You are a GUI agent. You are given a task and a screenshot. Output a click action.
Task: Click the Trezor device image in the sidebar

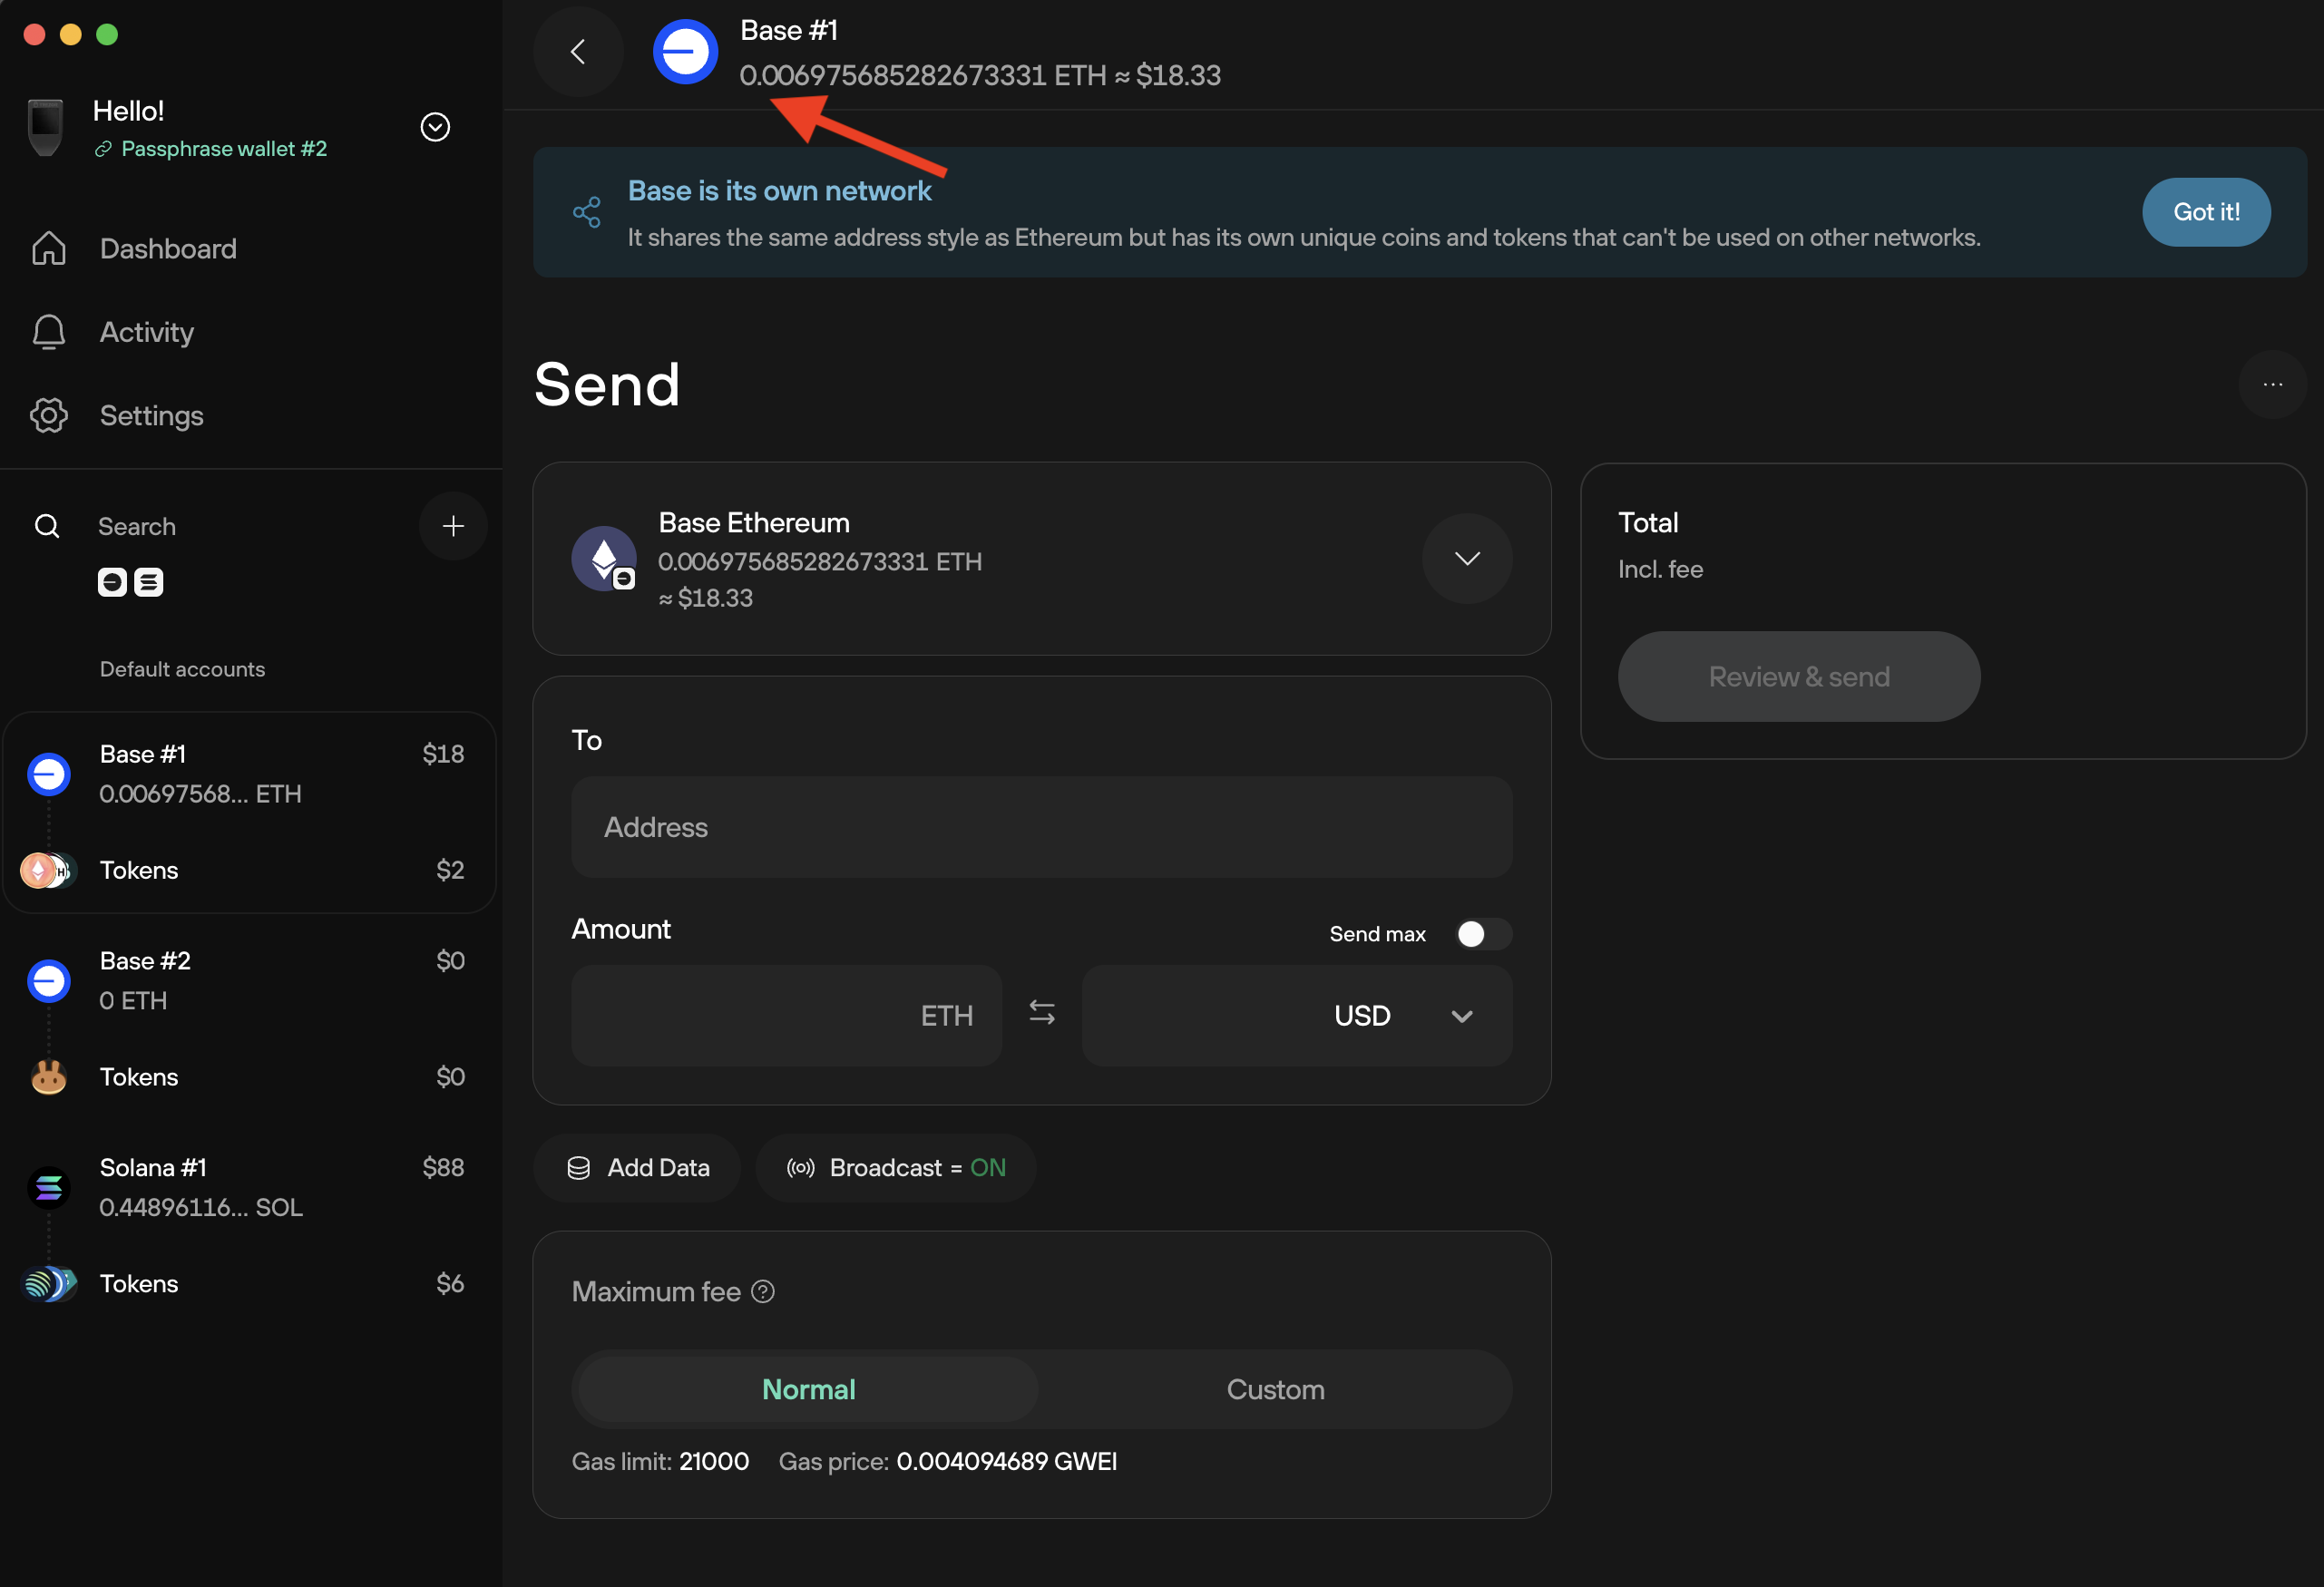coord(45,127)
